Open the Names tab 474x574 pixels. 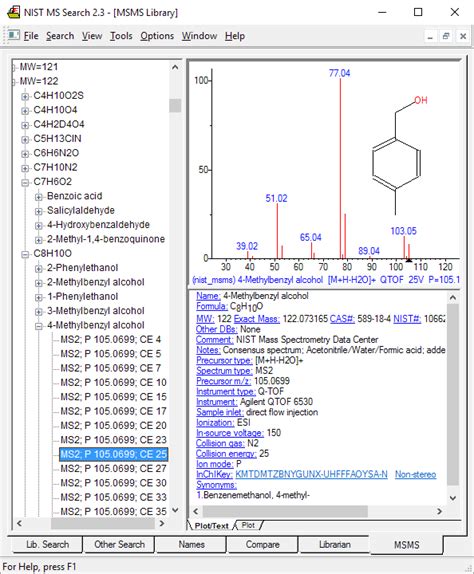pyautogui.click(x=191, y=544)
